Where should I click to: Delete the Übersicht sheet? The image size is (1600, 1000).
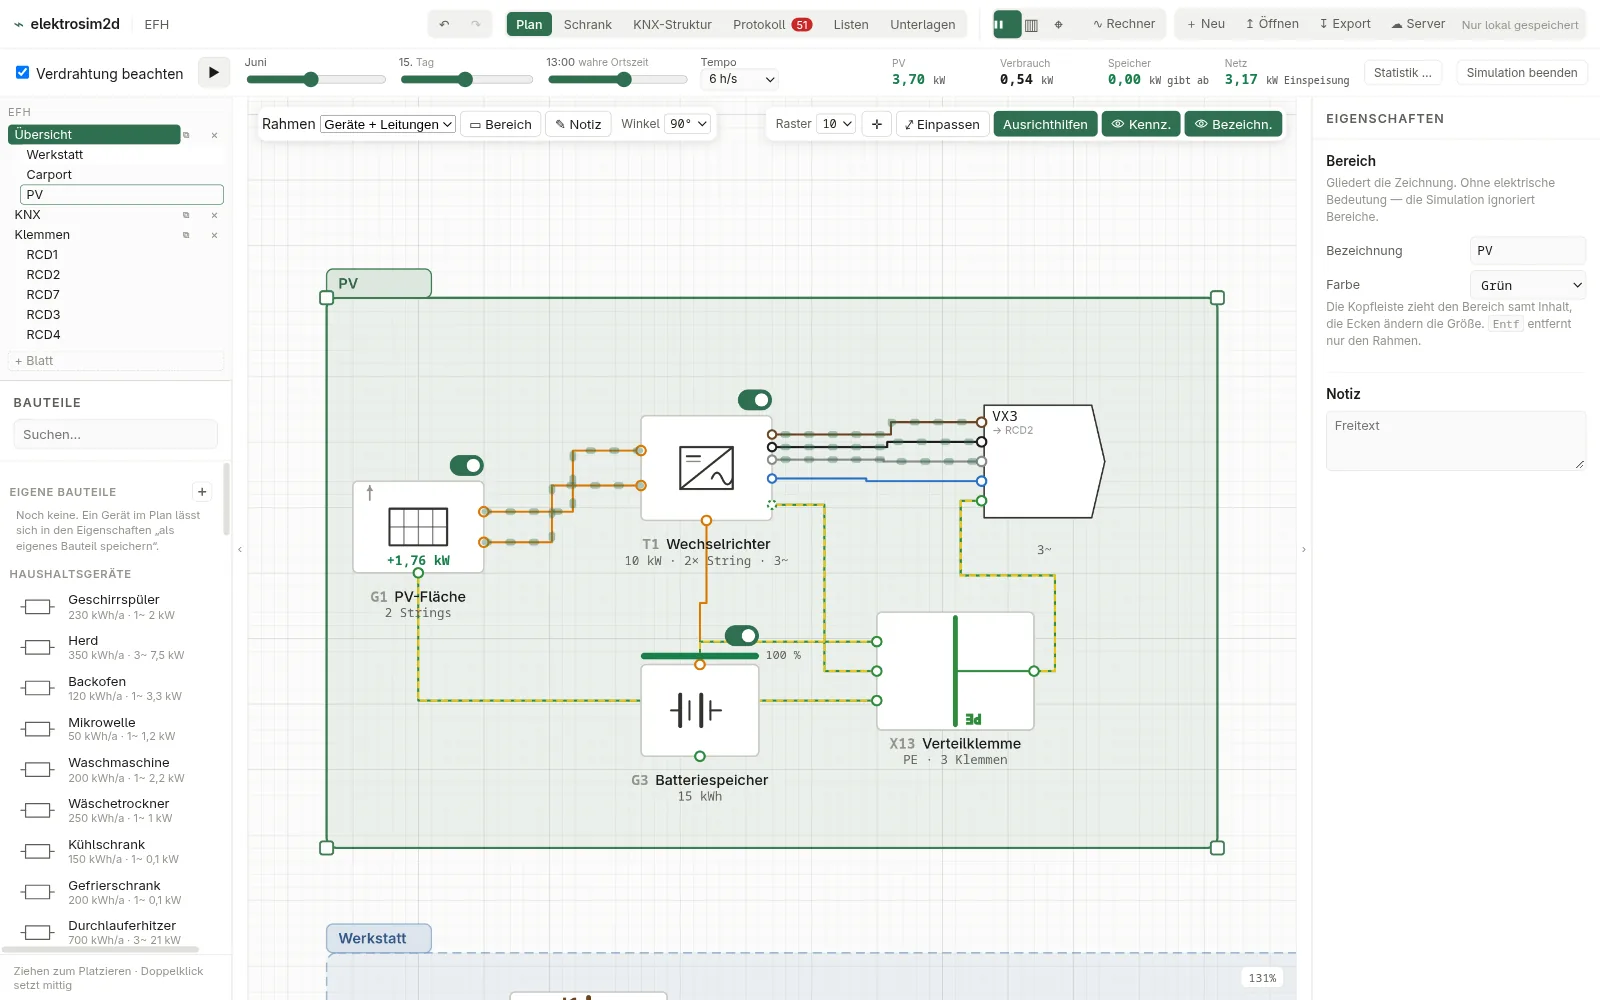[214, 135]
